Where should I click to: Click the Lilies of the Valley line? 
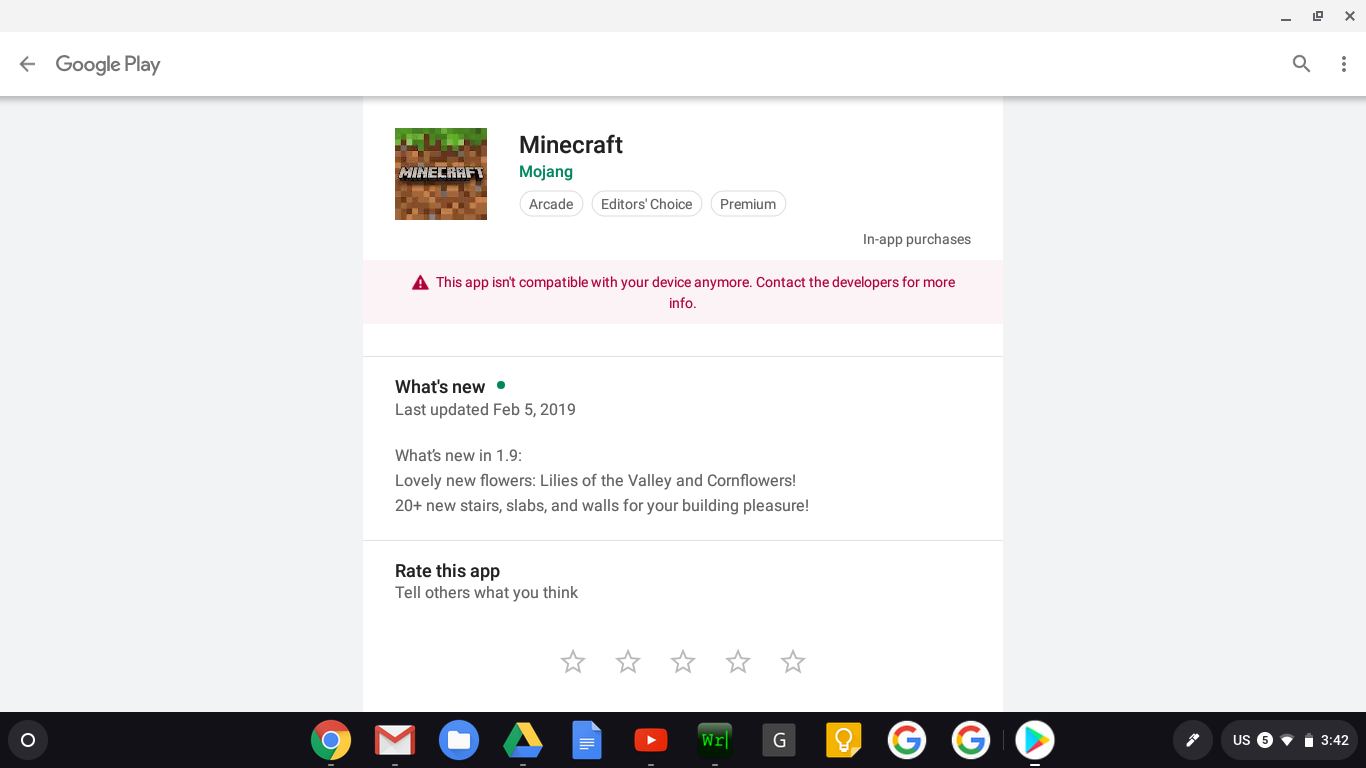point(595,480)
